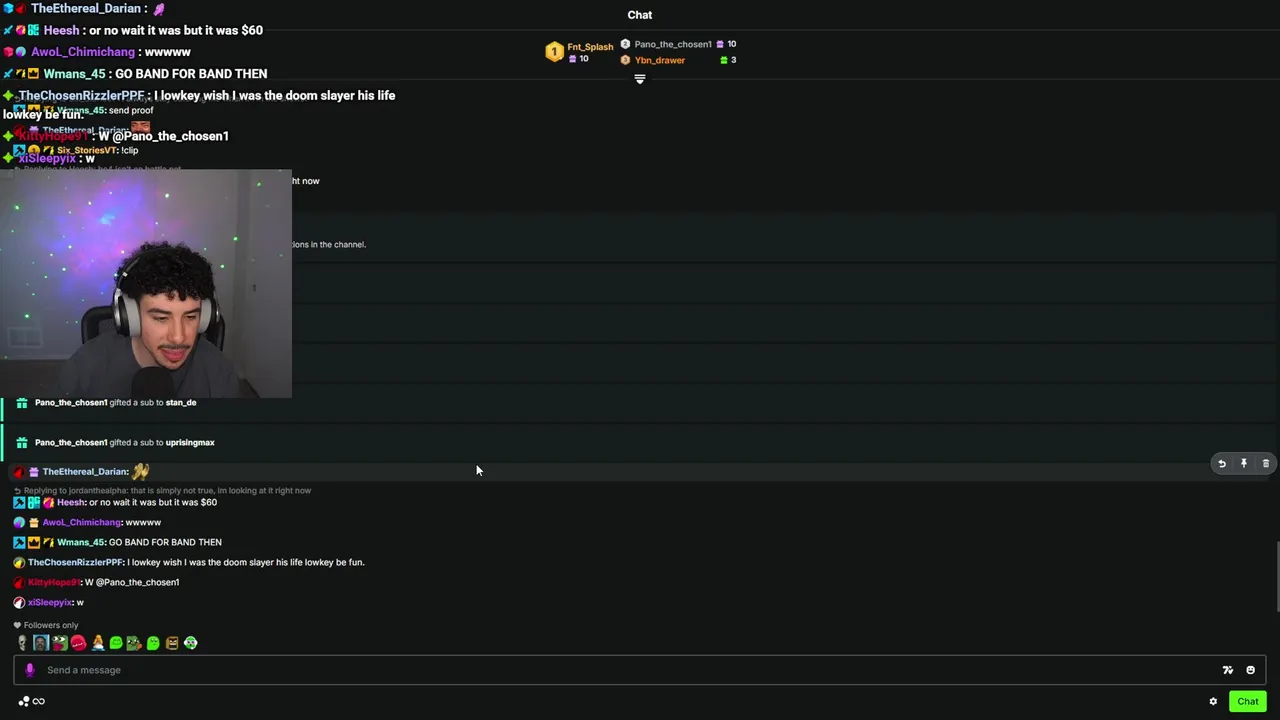Click Heesh's message about $60
Screen dimensions: 1280x720
tap(153, 502)
